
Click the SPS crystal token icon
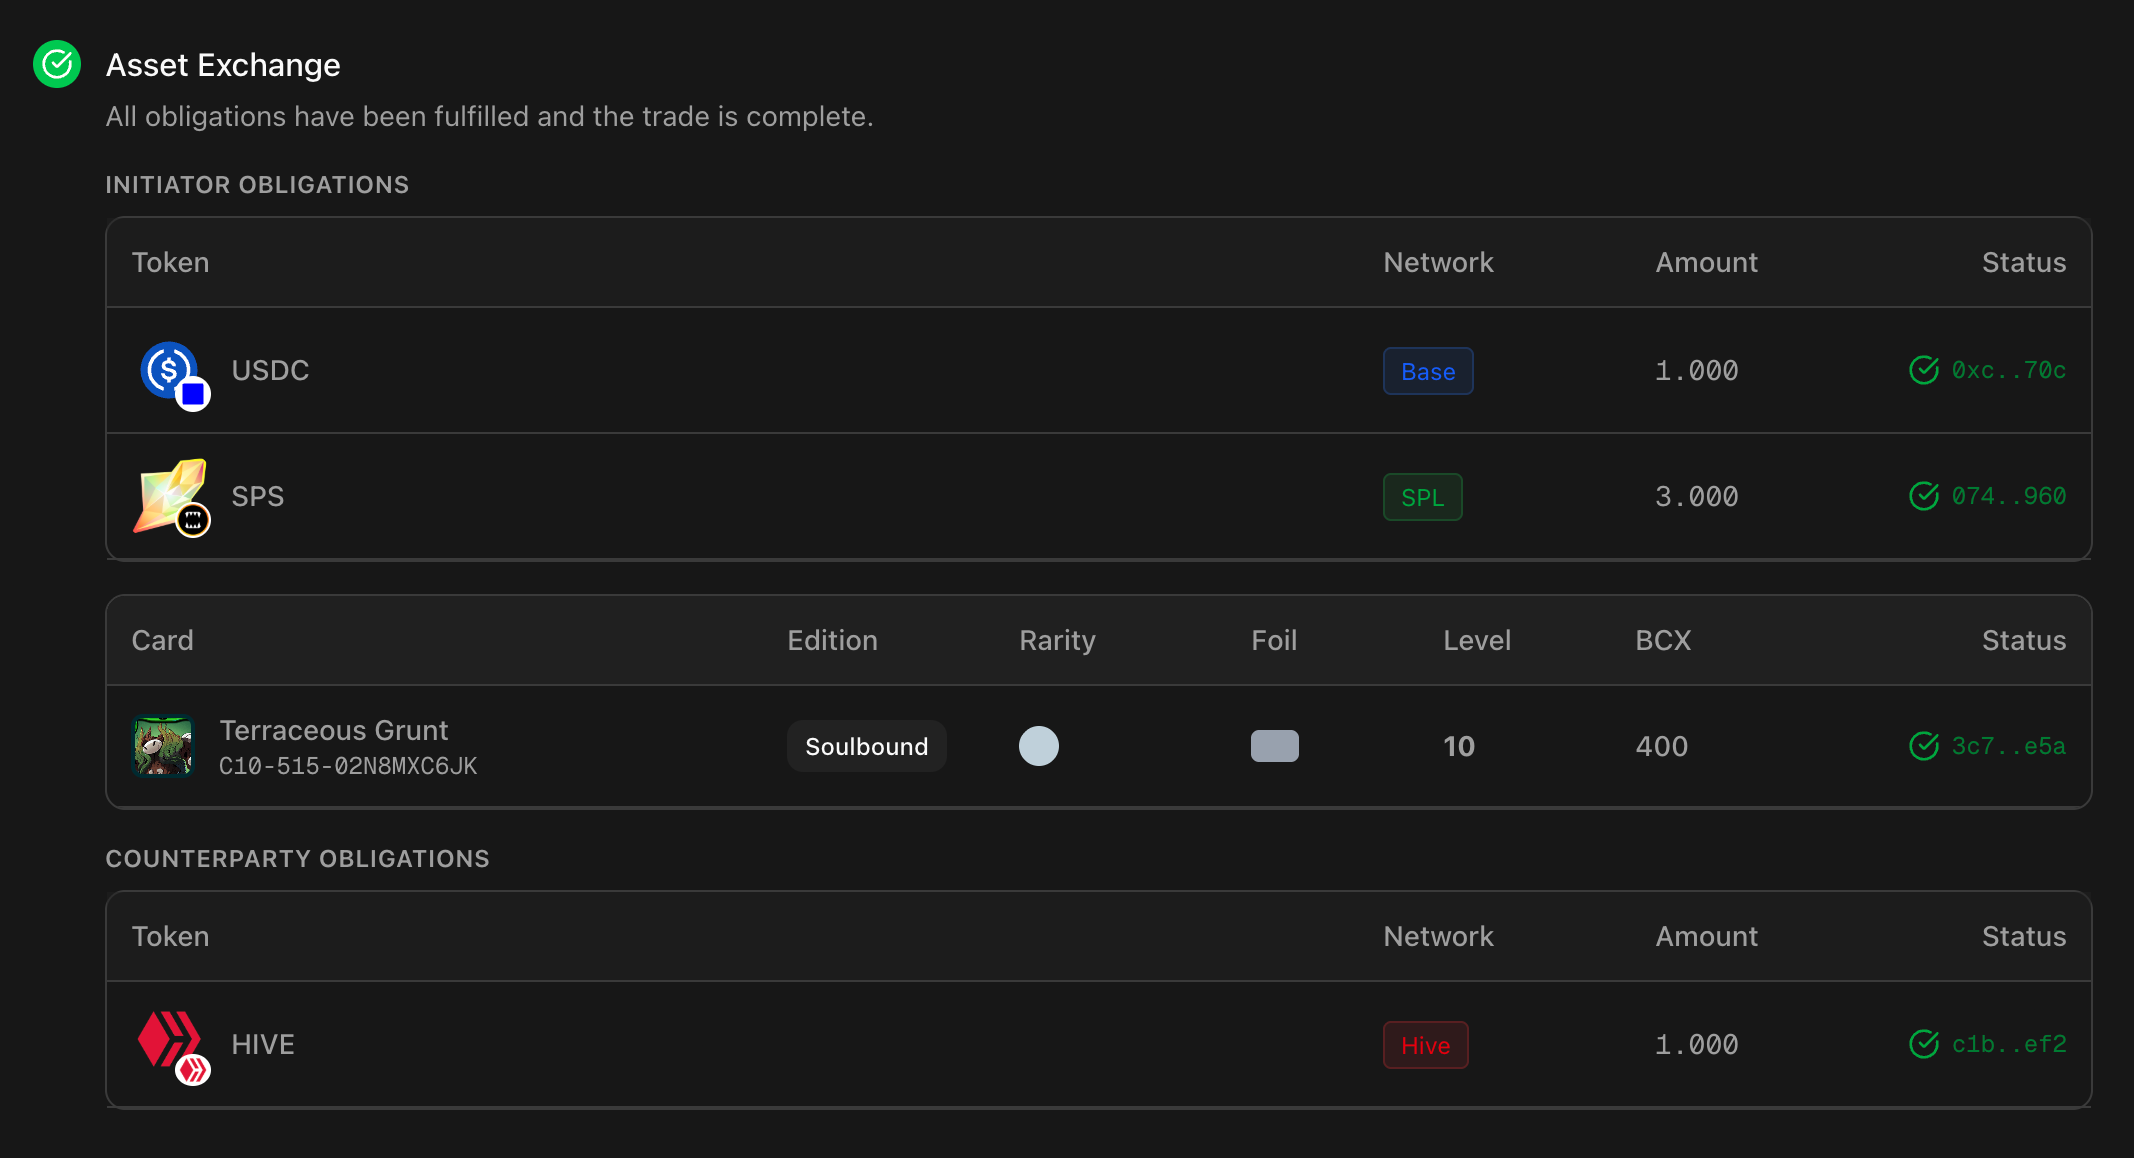point(170,496)
